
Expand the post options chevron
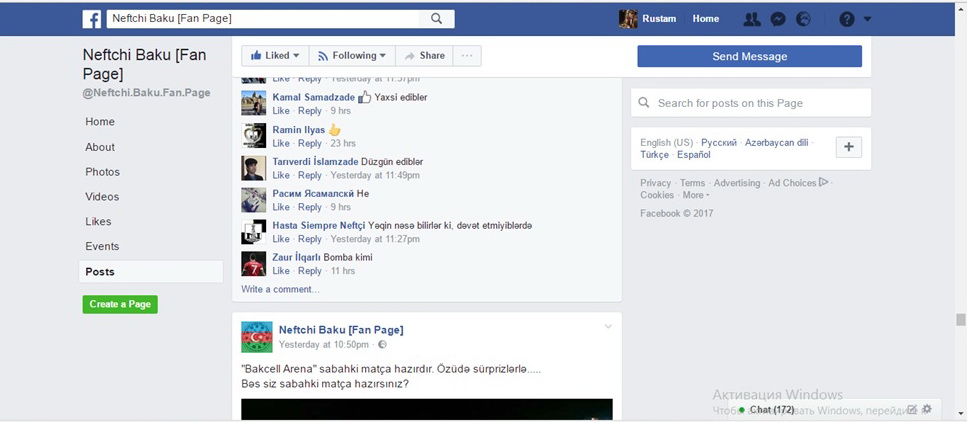[608, 326]
